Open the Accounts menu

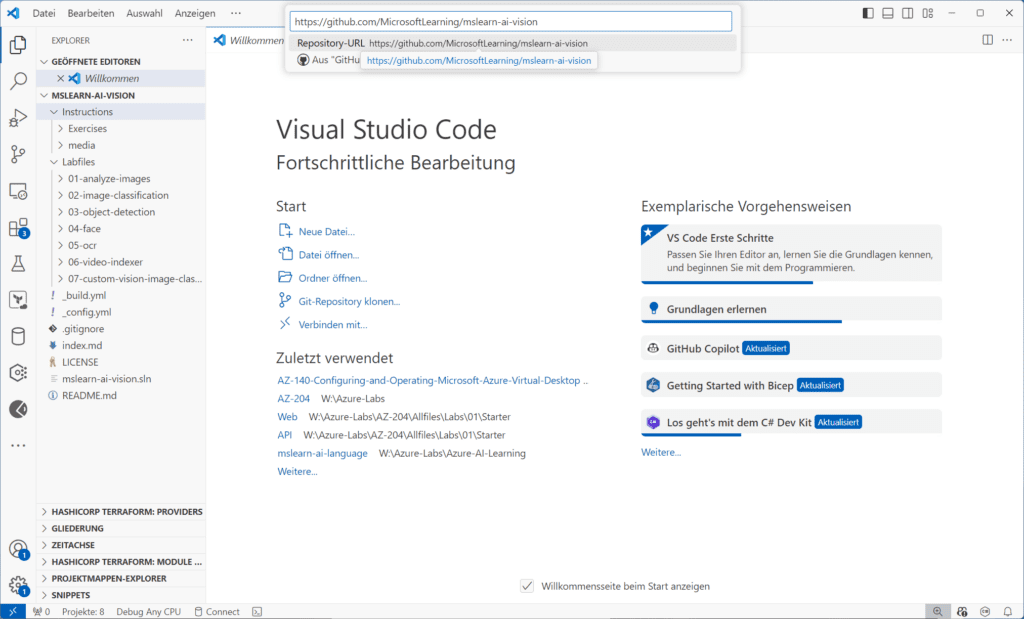coord(18,549)
